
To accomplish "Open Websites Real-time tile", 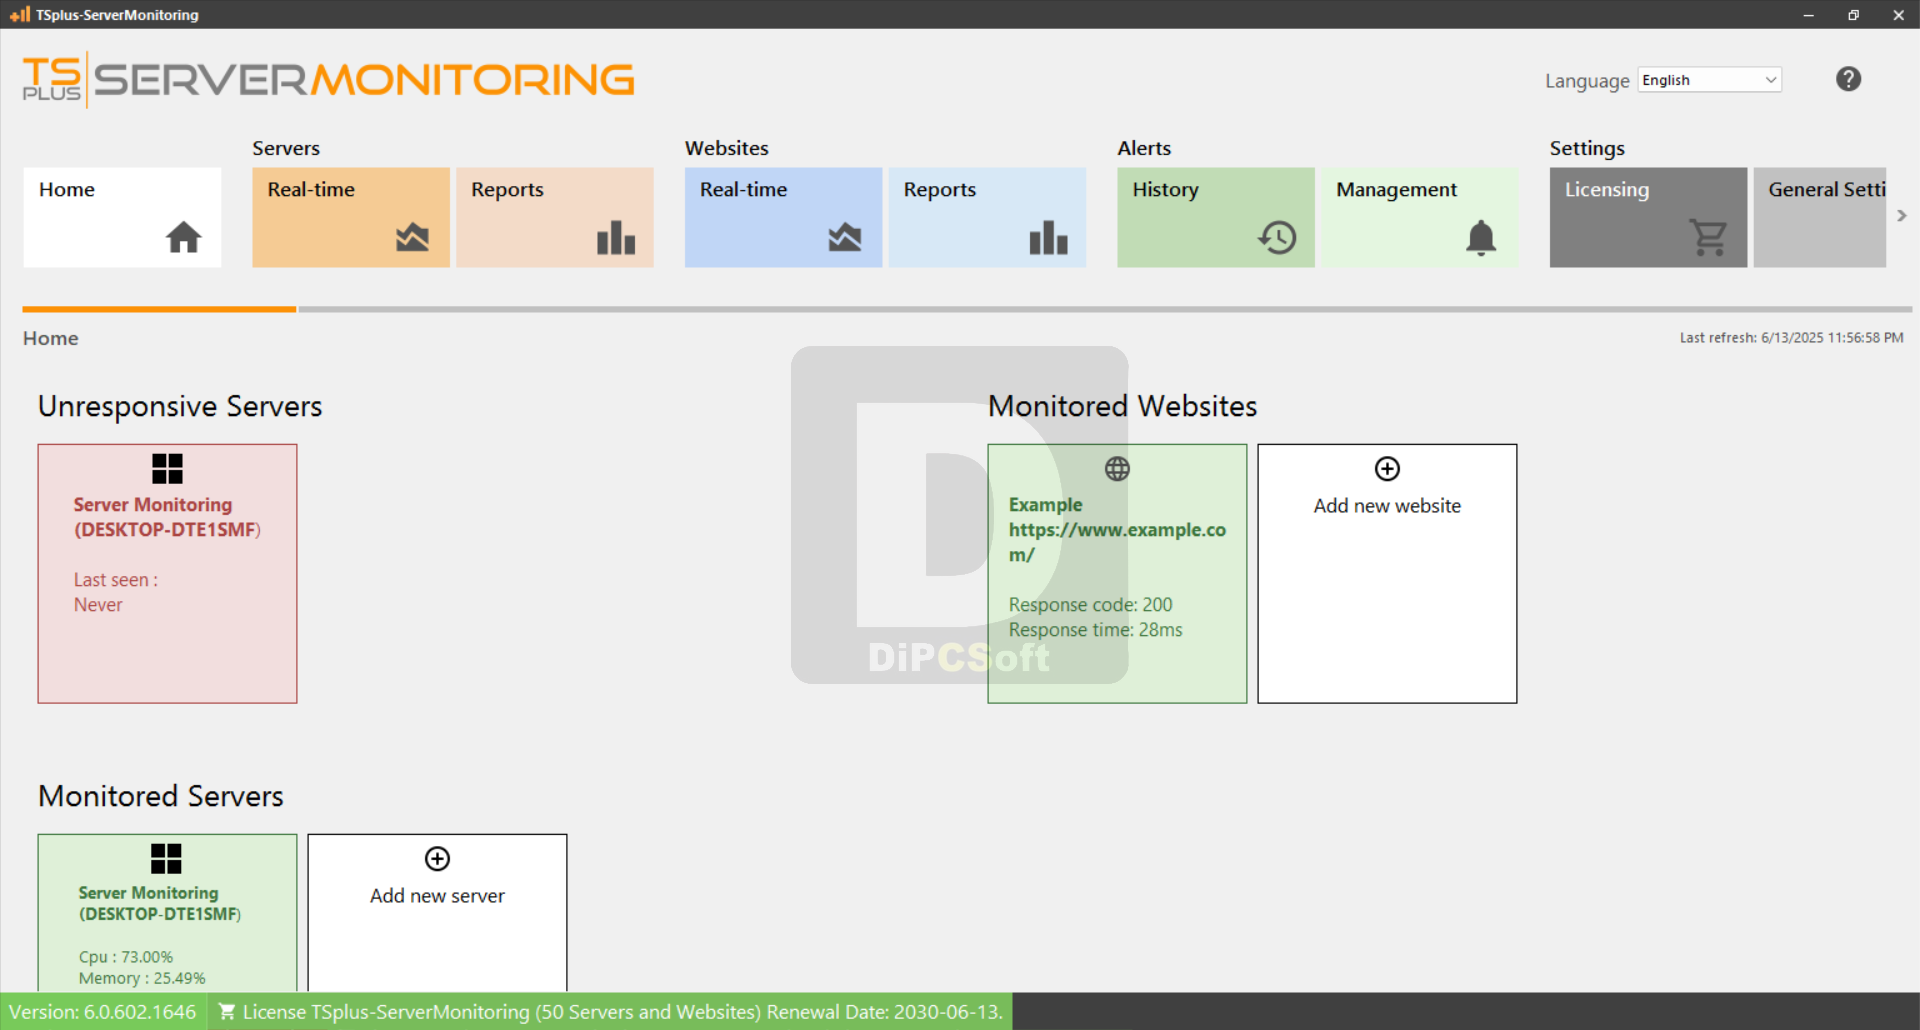I will (x=783, y=217).
